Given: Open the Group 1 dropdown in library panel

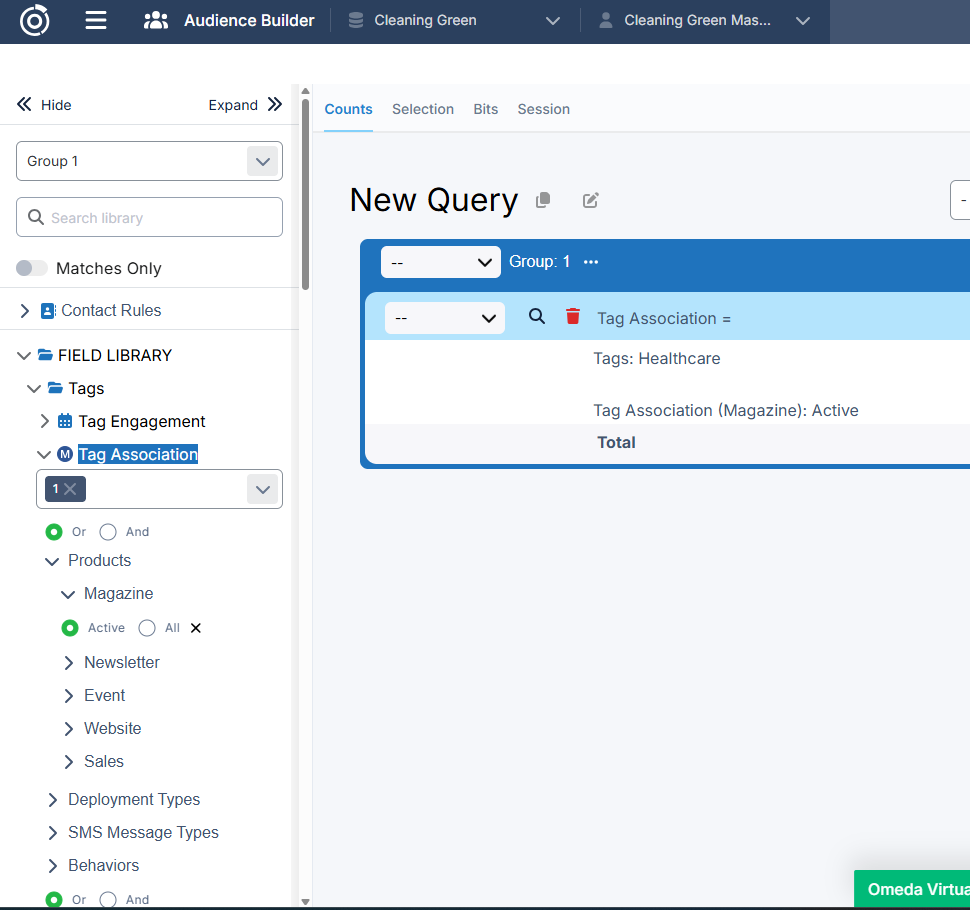Looking at the screenshot, I should 262,161.
